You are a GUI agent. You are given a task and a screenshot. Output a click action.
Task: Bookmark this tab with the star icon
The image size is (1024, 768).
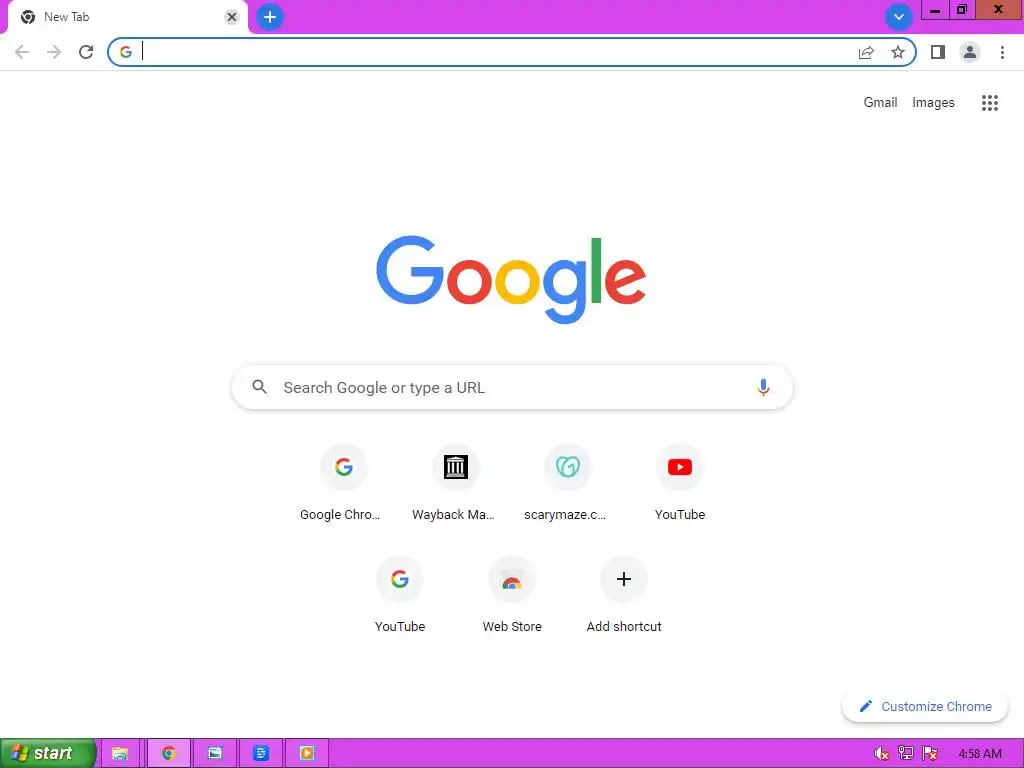(898, 52)
